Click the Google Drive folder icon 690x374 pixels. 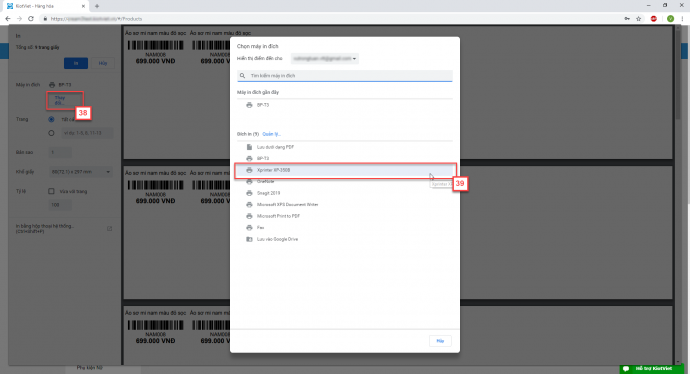[x=249, y=239]
